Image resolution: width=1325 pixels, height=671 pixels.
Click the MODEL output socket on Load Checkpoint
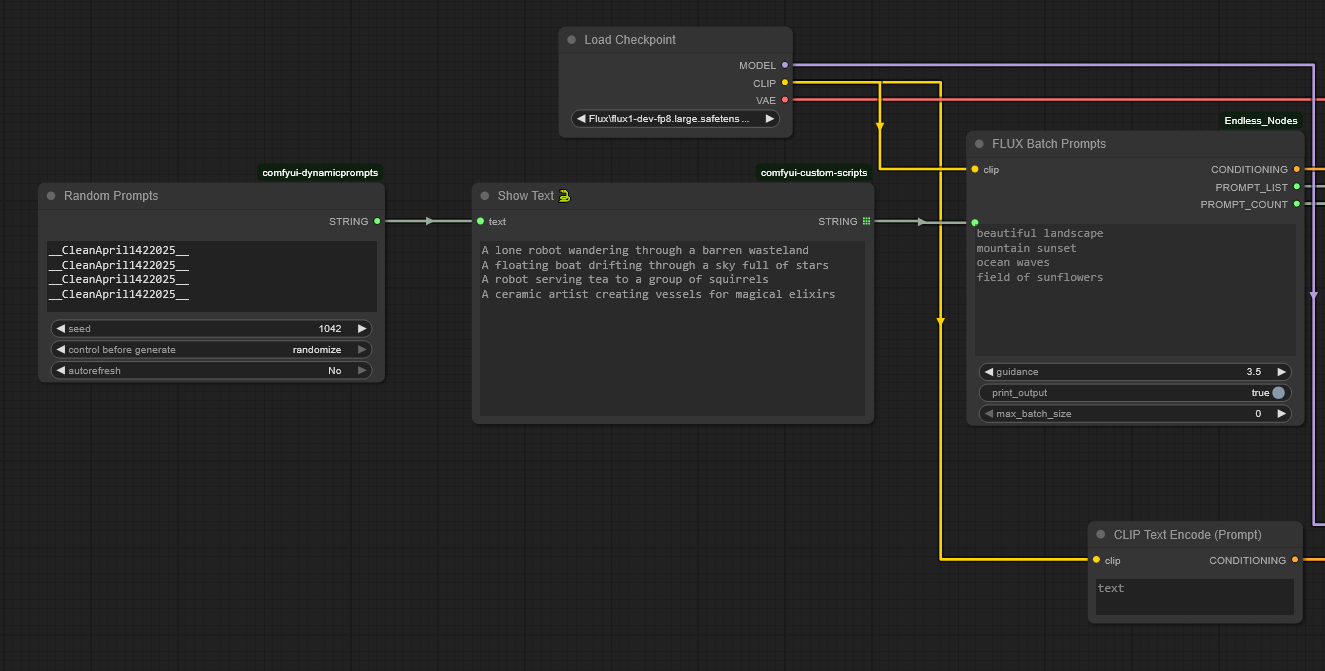785,65
